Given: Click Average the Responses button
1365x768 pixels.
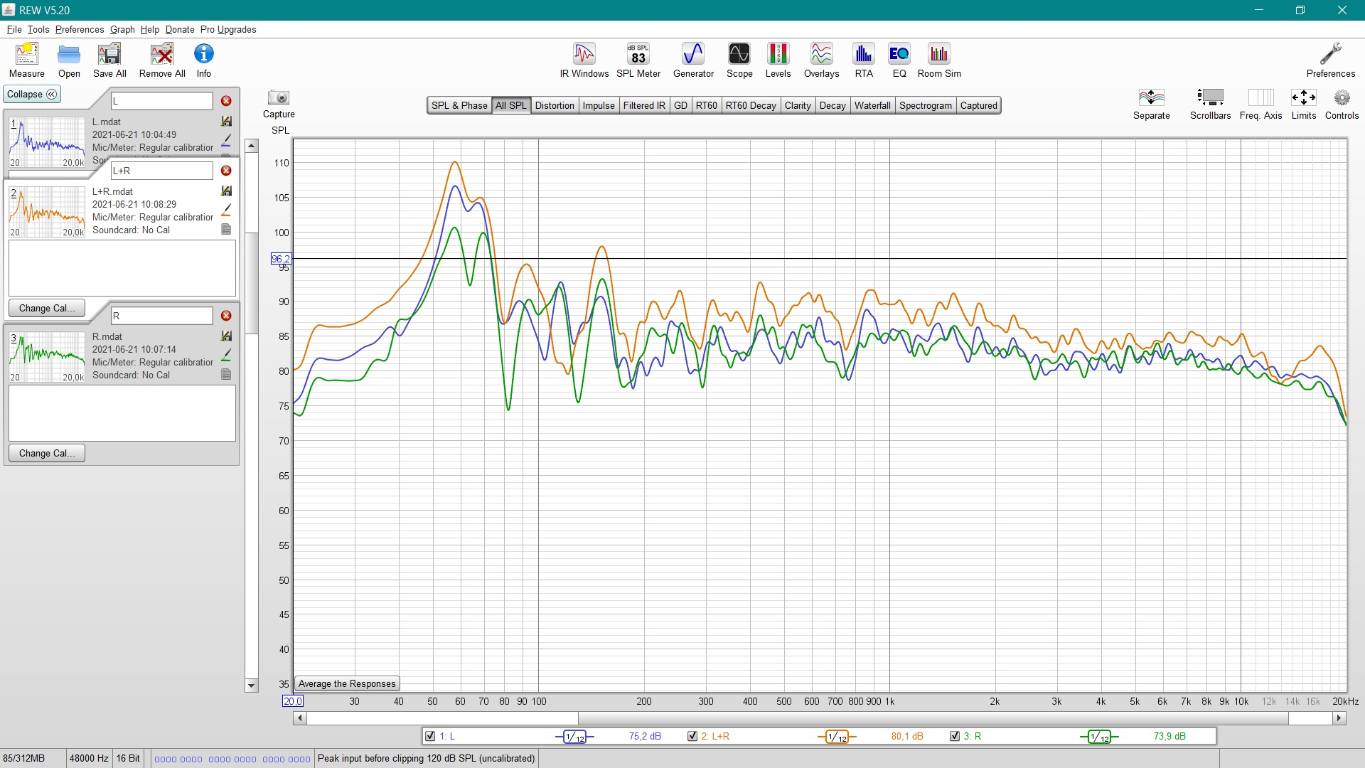Looking at the screenshot, I should point(347,684).
